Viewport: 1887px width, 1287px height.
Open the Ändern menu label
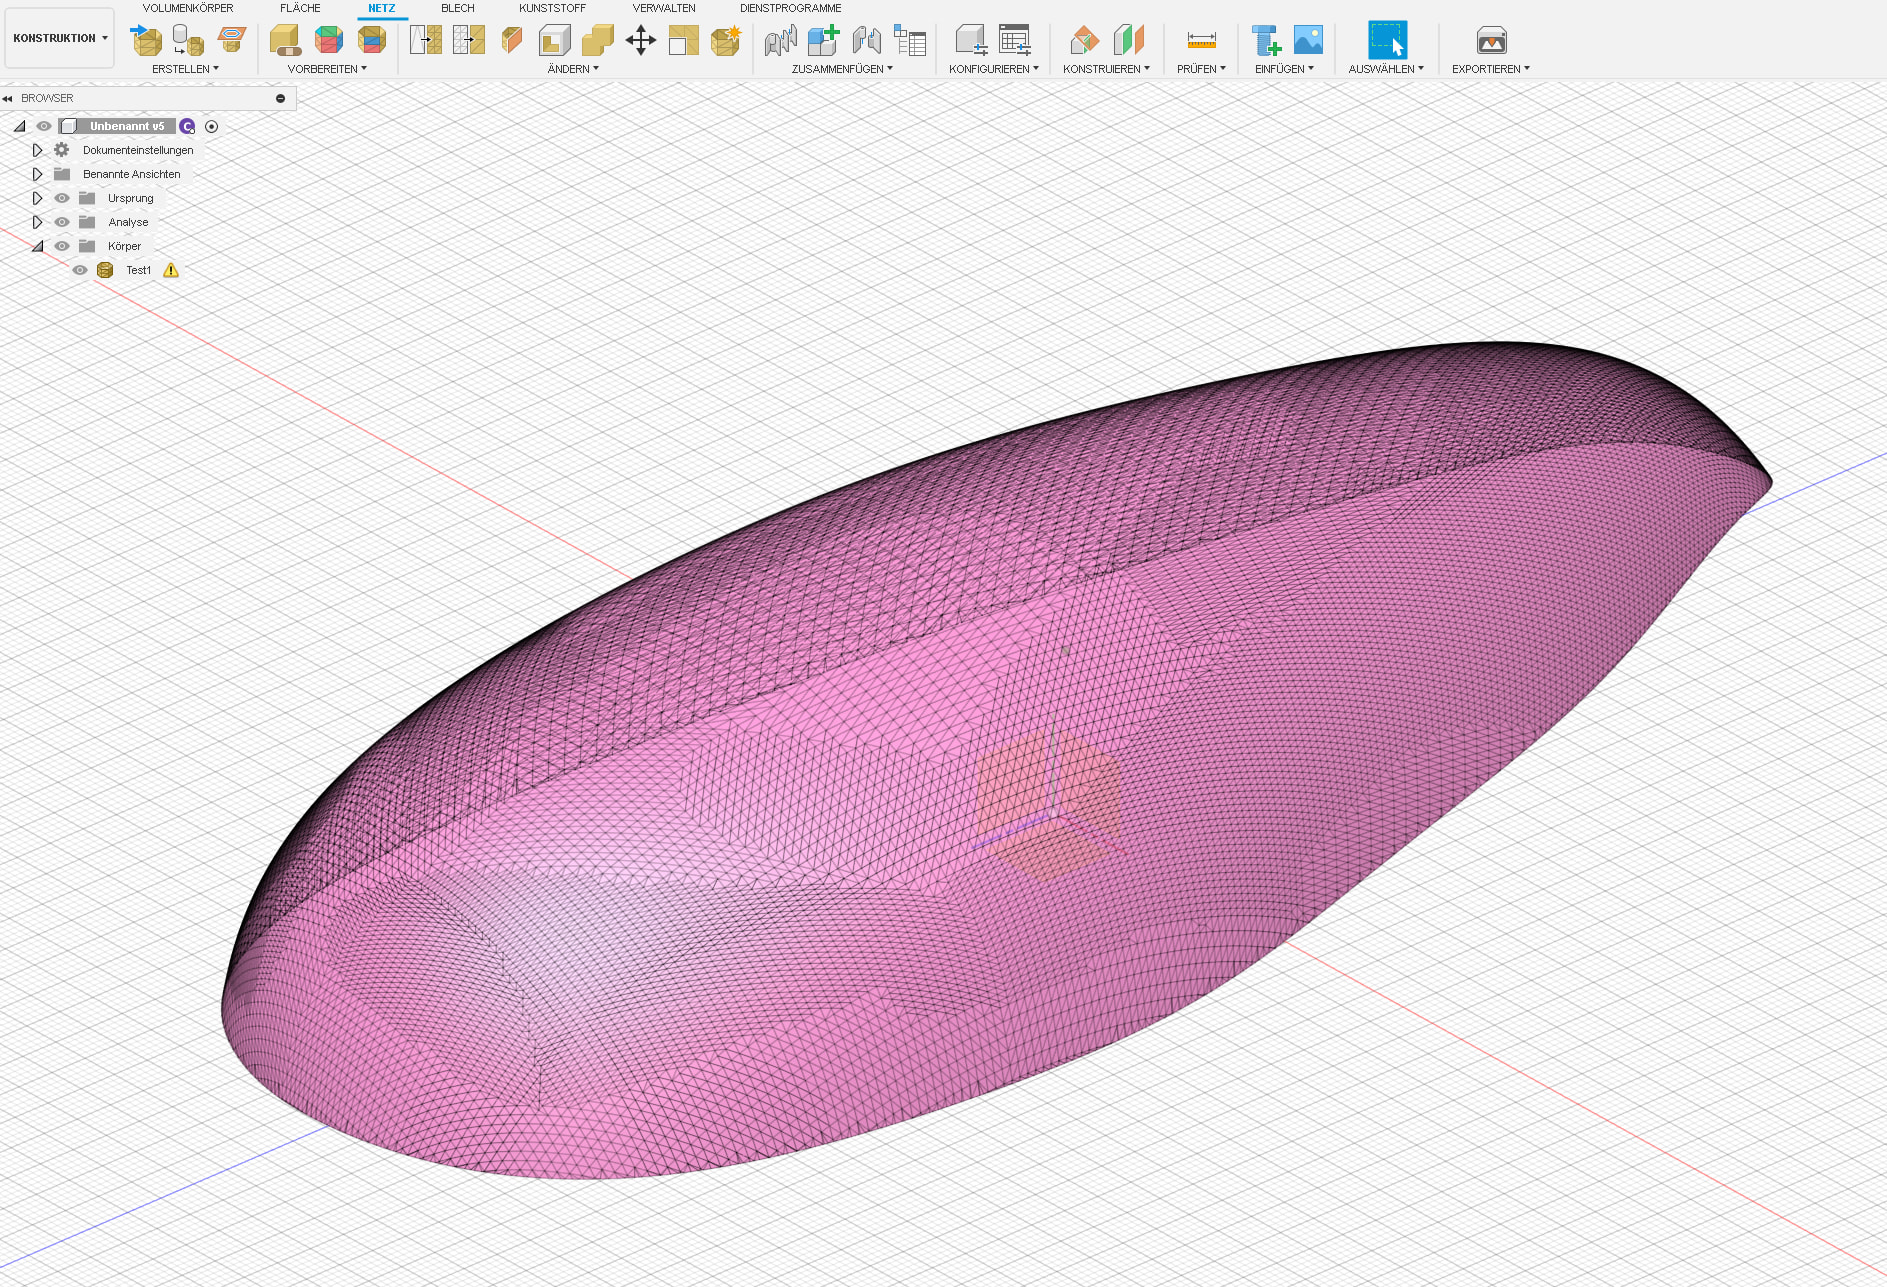point(573,69)
